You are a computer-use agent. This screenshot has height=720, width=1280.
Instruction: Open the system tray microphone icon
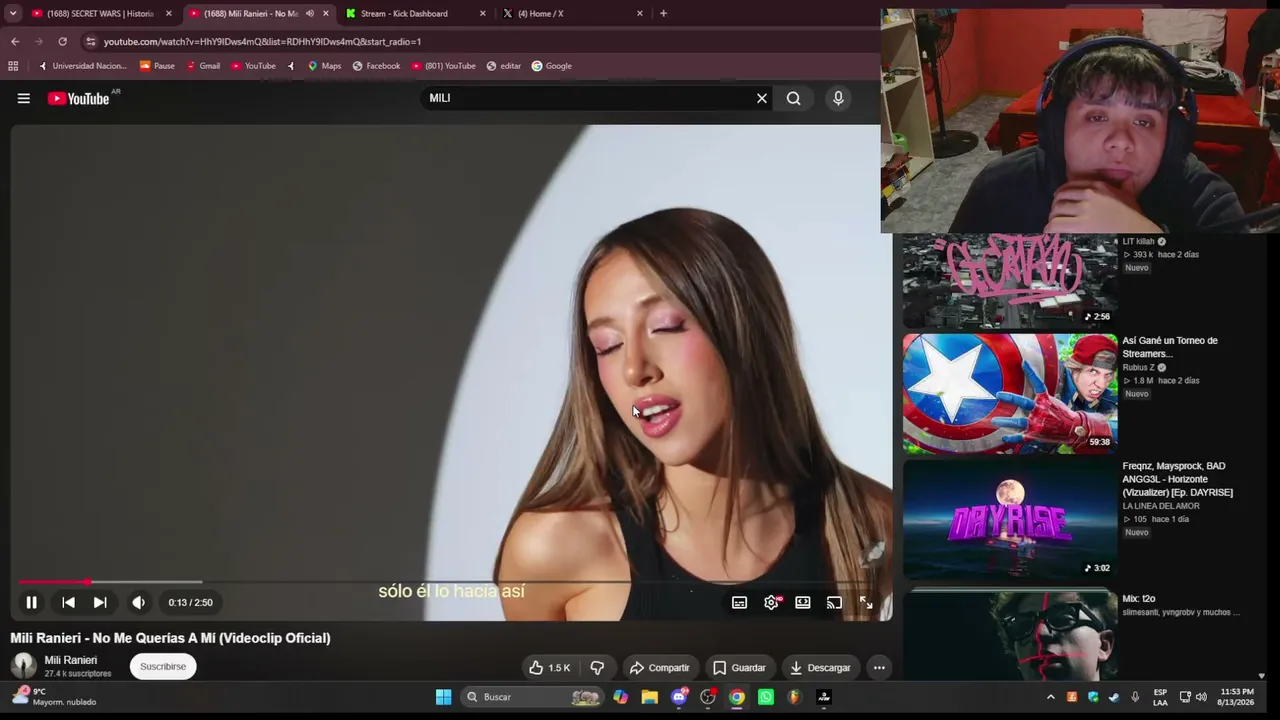1134,697
